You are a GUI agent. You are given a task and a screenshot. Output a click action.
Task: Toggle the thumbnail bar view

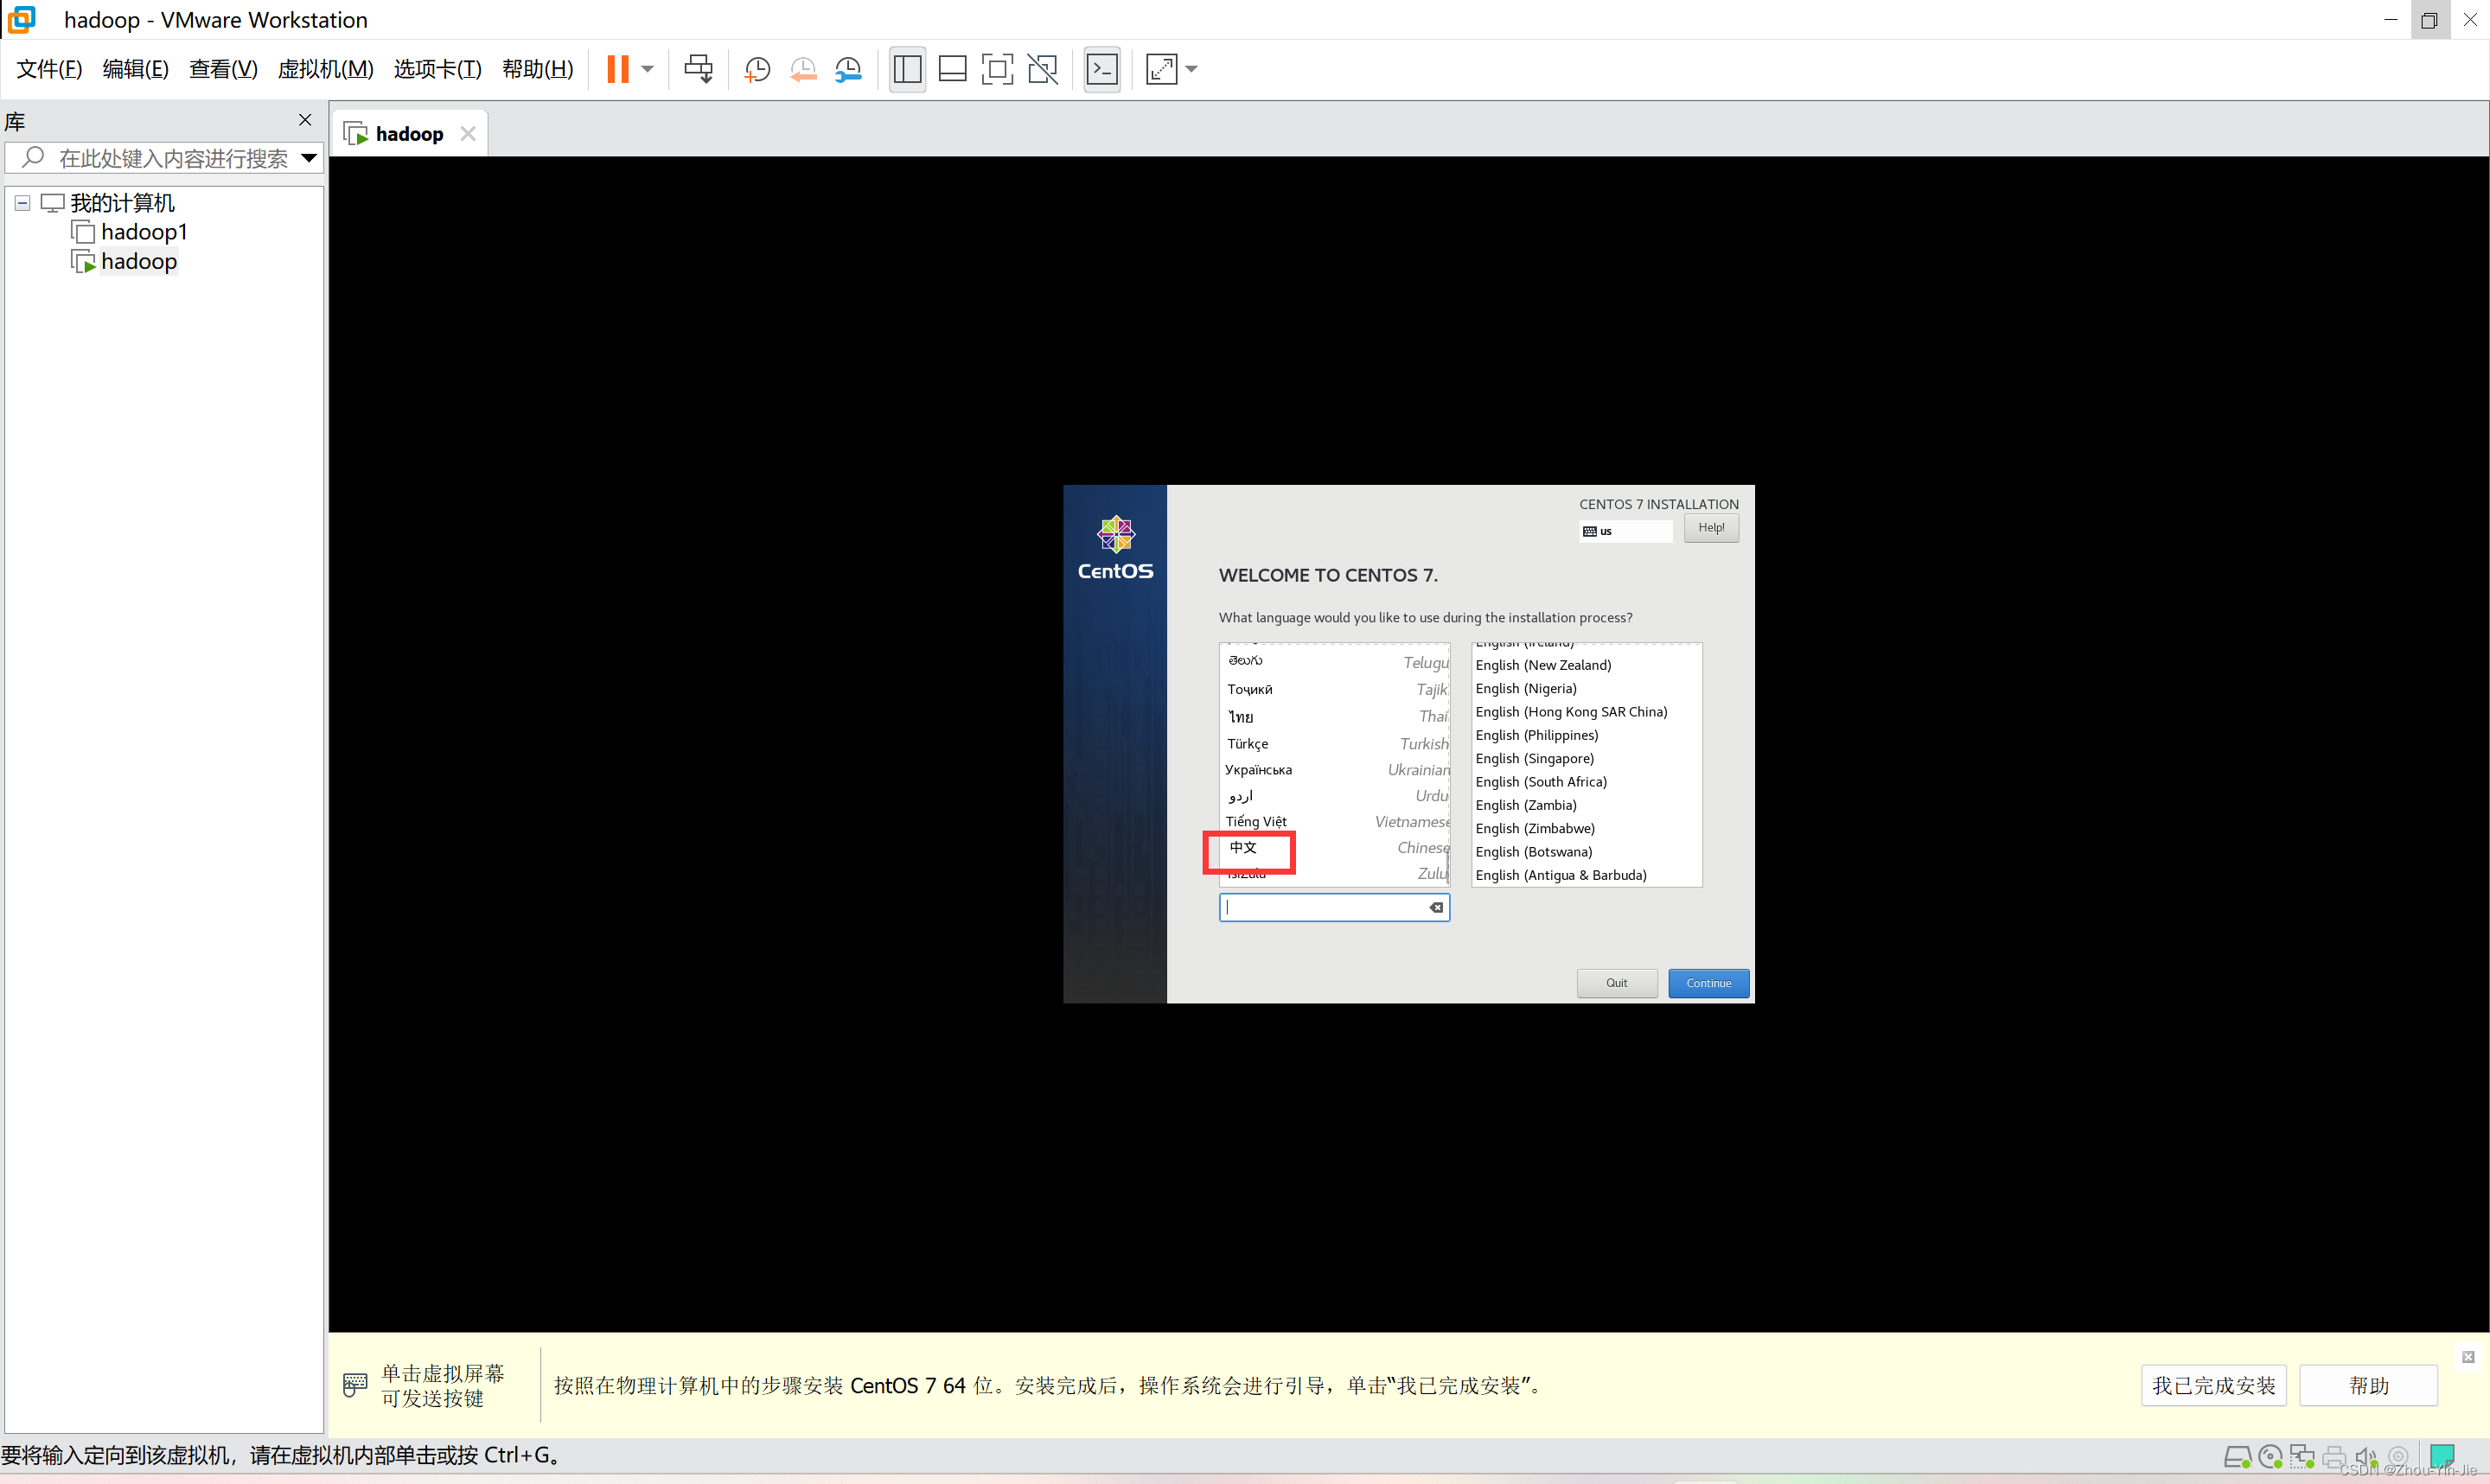pyautogui.click(x=952, y=69)
